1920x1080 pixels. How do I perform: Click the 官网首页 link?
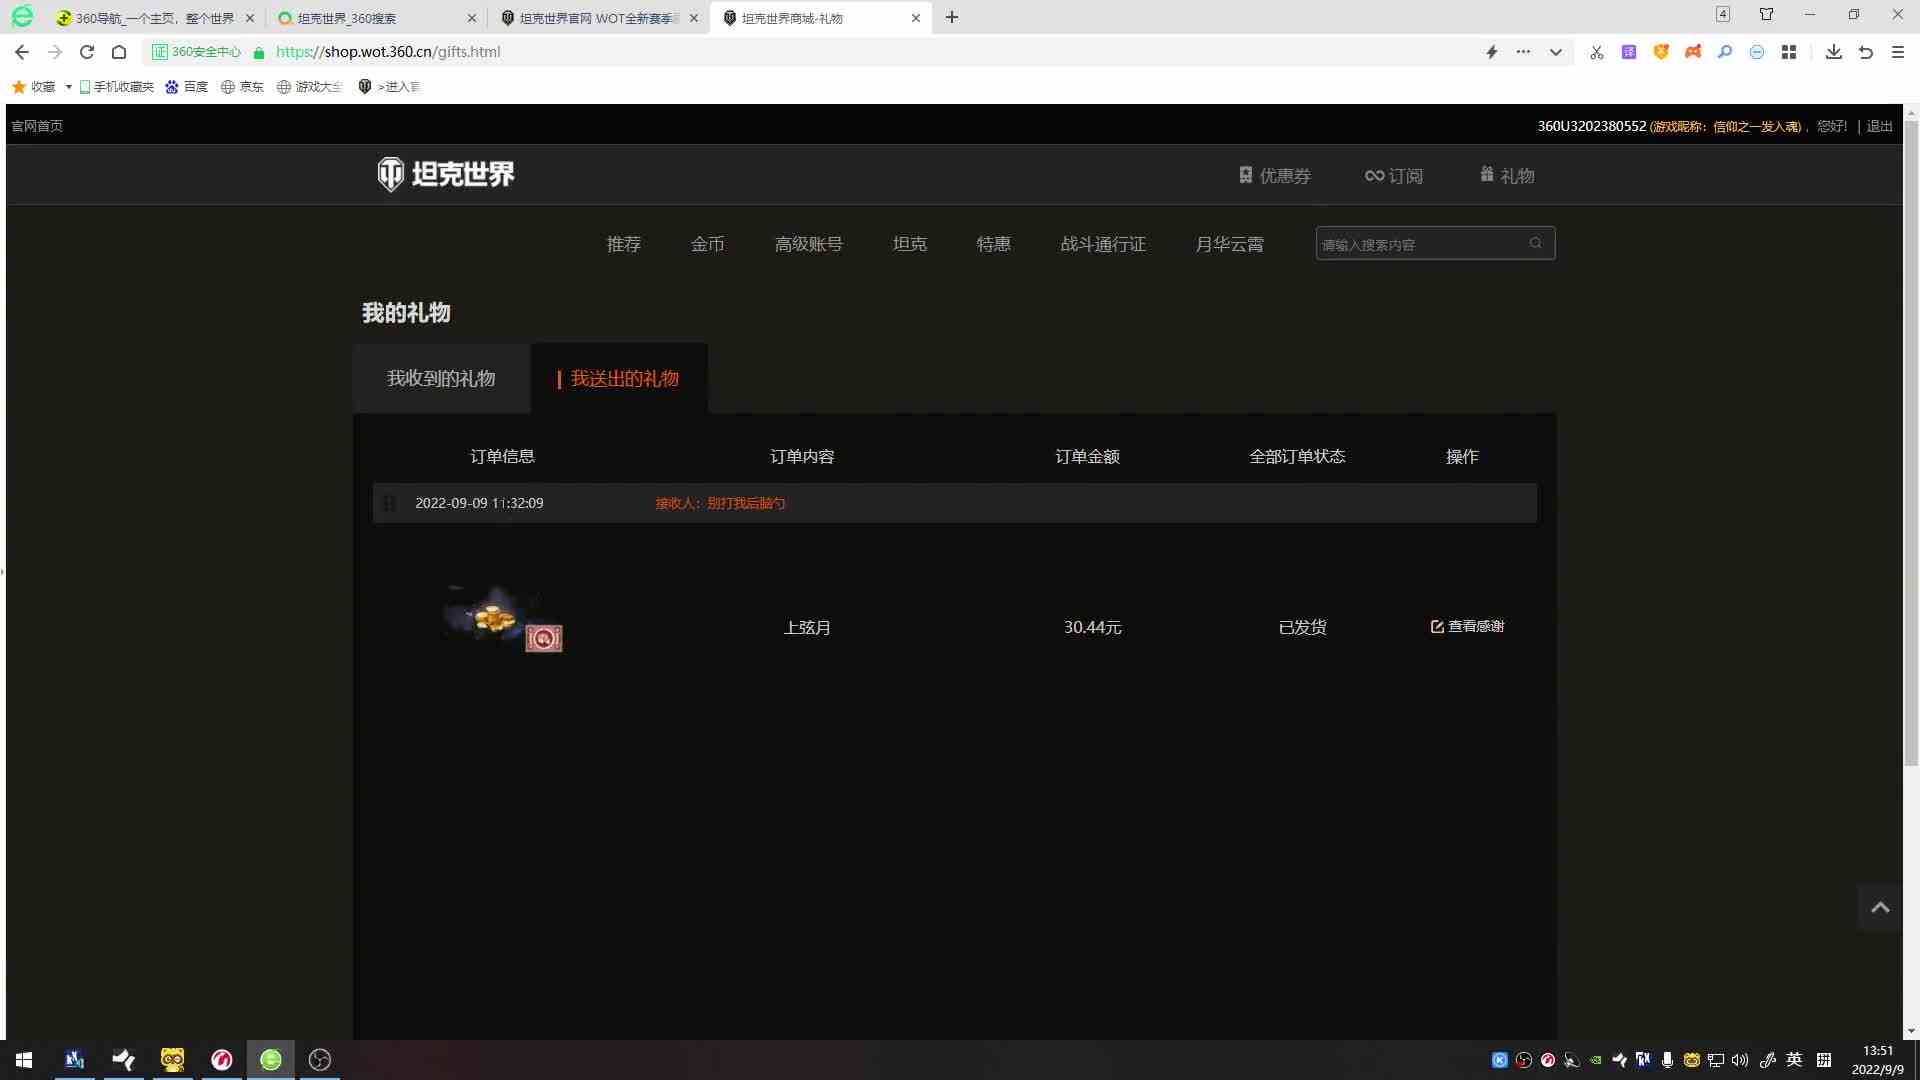click(x=37, y=126)
